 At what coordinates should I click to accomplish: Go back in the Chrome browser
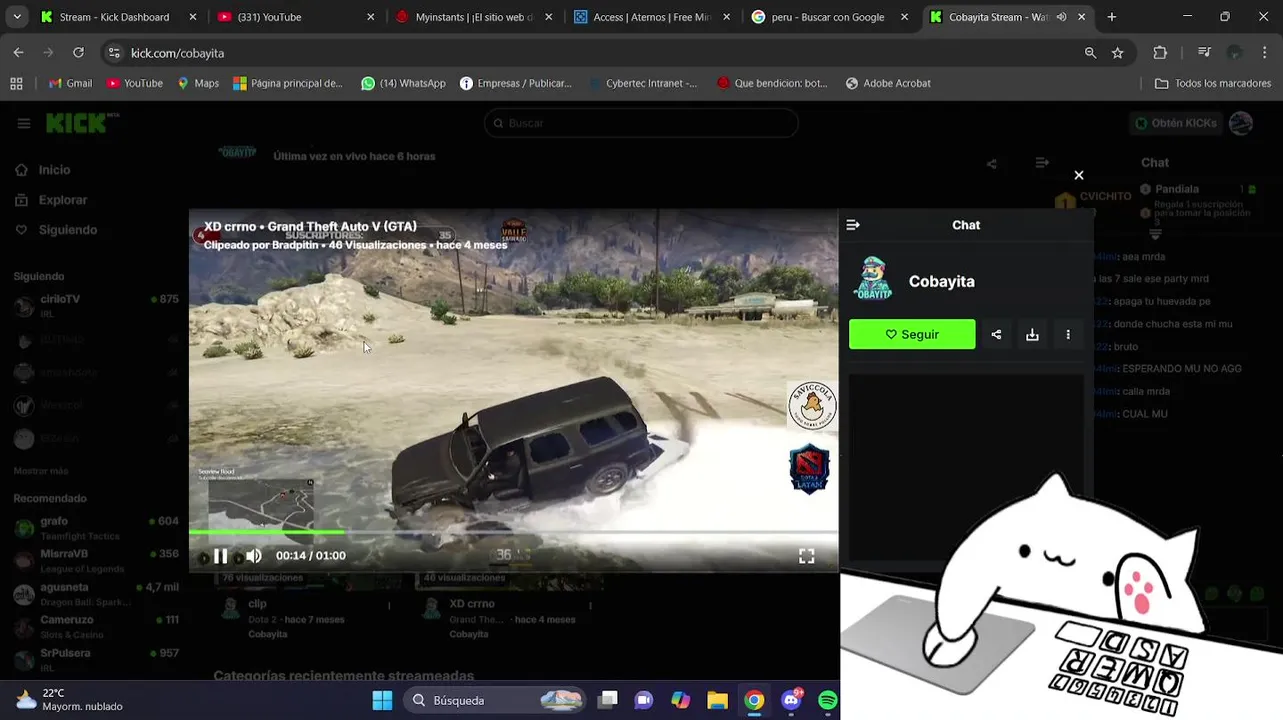point(18,53)
